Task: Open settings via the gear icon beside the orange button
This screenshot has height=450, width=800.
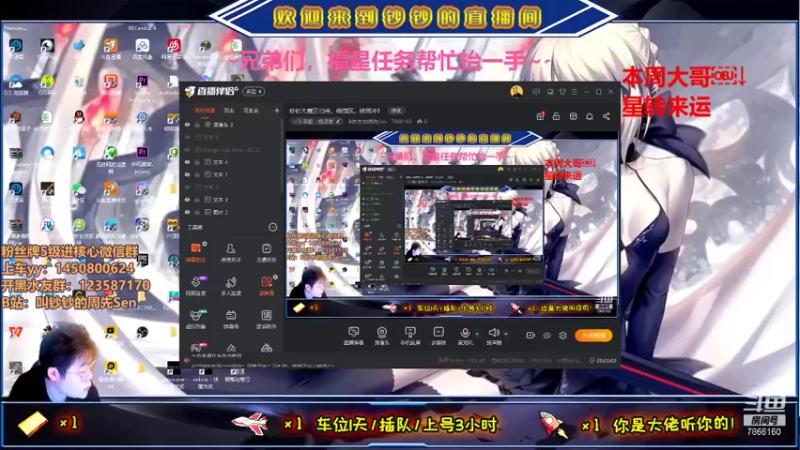Action: click(563, 335)
